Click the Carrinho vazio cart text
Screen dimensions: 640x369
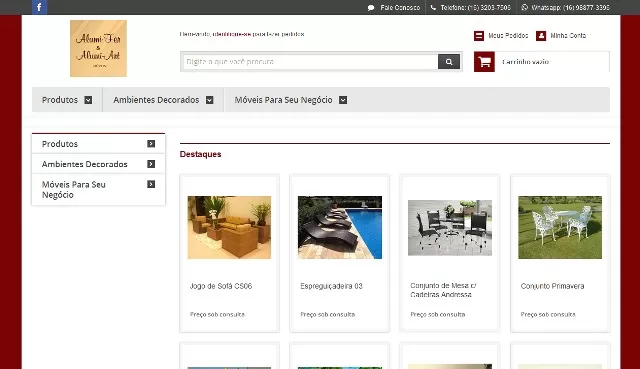click(525, 62)
